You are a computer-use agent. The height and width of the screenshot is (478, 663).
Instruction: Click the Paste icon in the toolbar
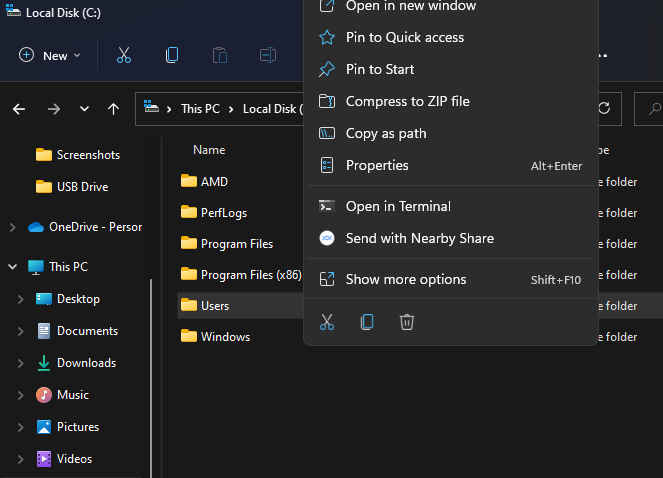[220, 55]
